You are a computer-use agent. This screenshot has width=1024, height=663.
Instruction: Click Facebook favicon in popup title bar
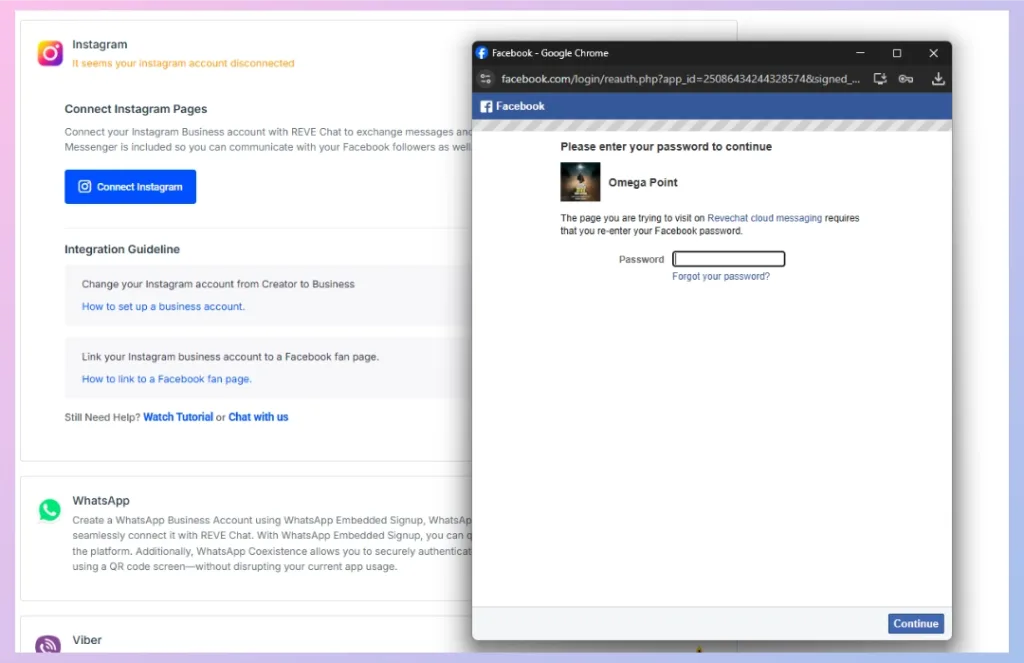[x=482, y=53]
